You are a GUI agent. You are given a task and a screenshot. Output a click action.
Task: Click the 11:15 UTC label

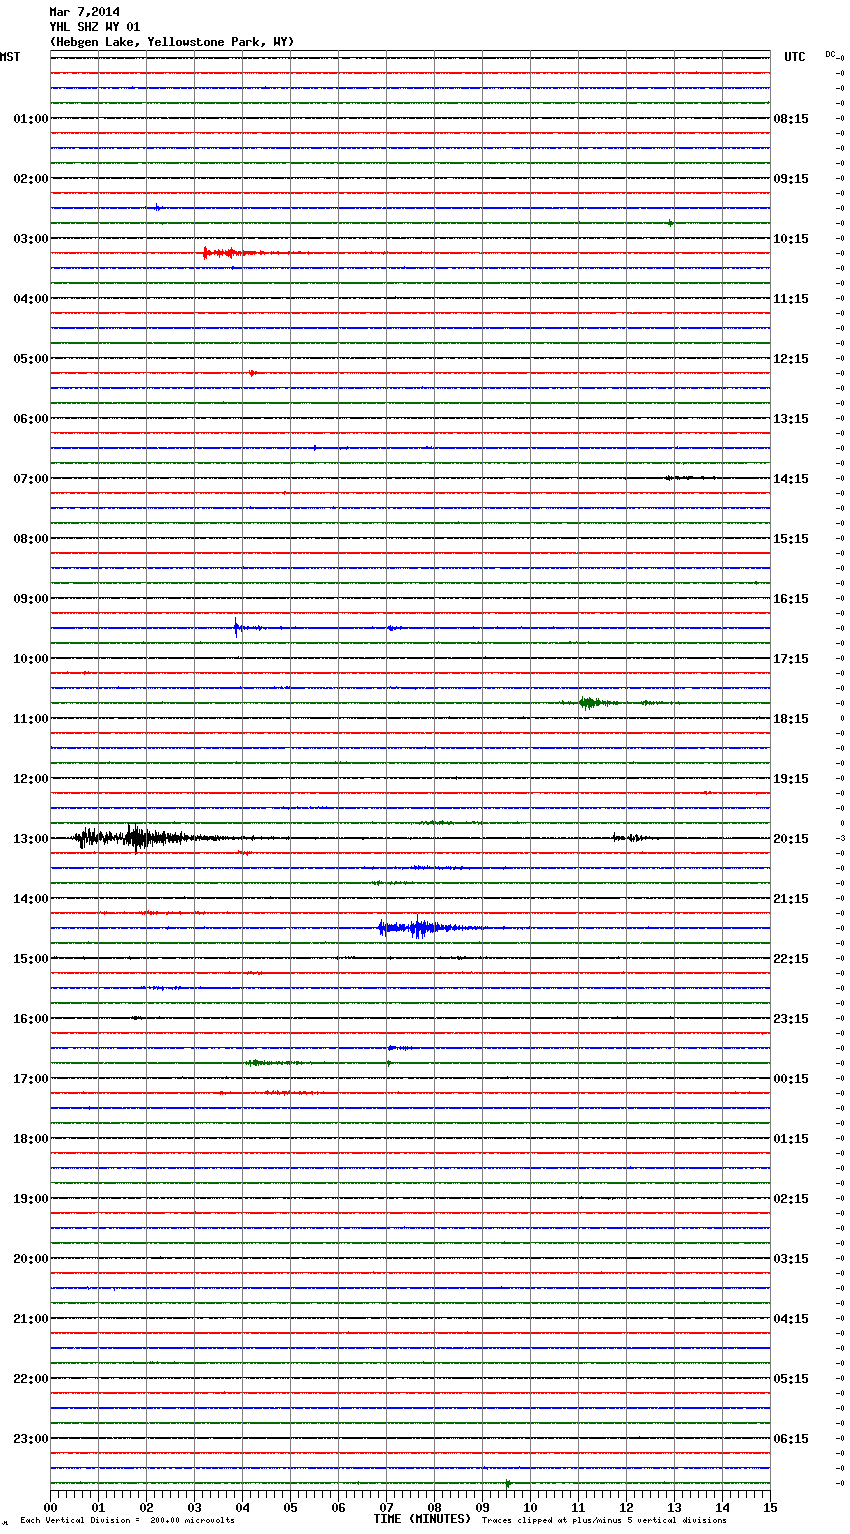pos(791,299)
